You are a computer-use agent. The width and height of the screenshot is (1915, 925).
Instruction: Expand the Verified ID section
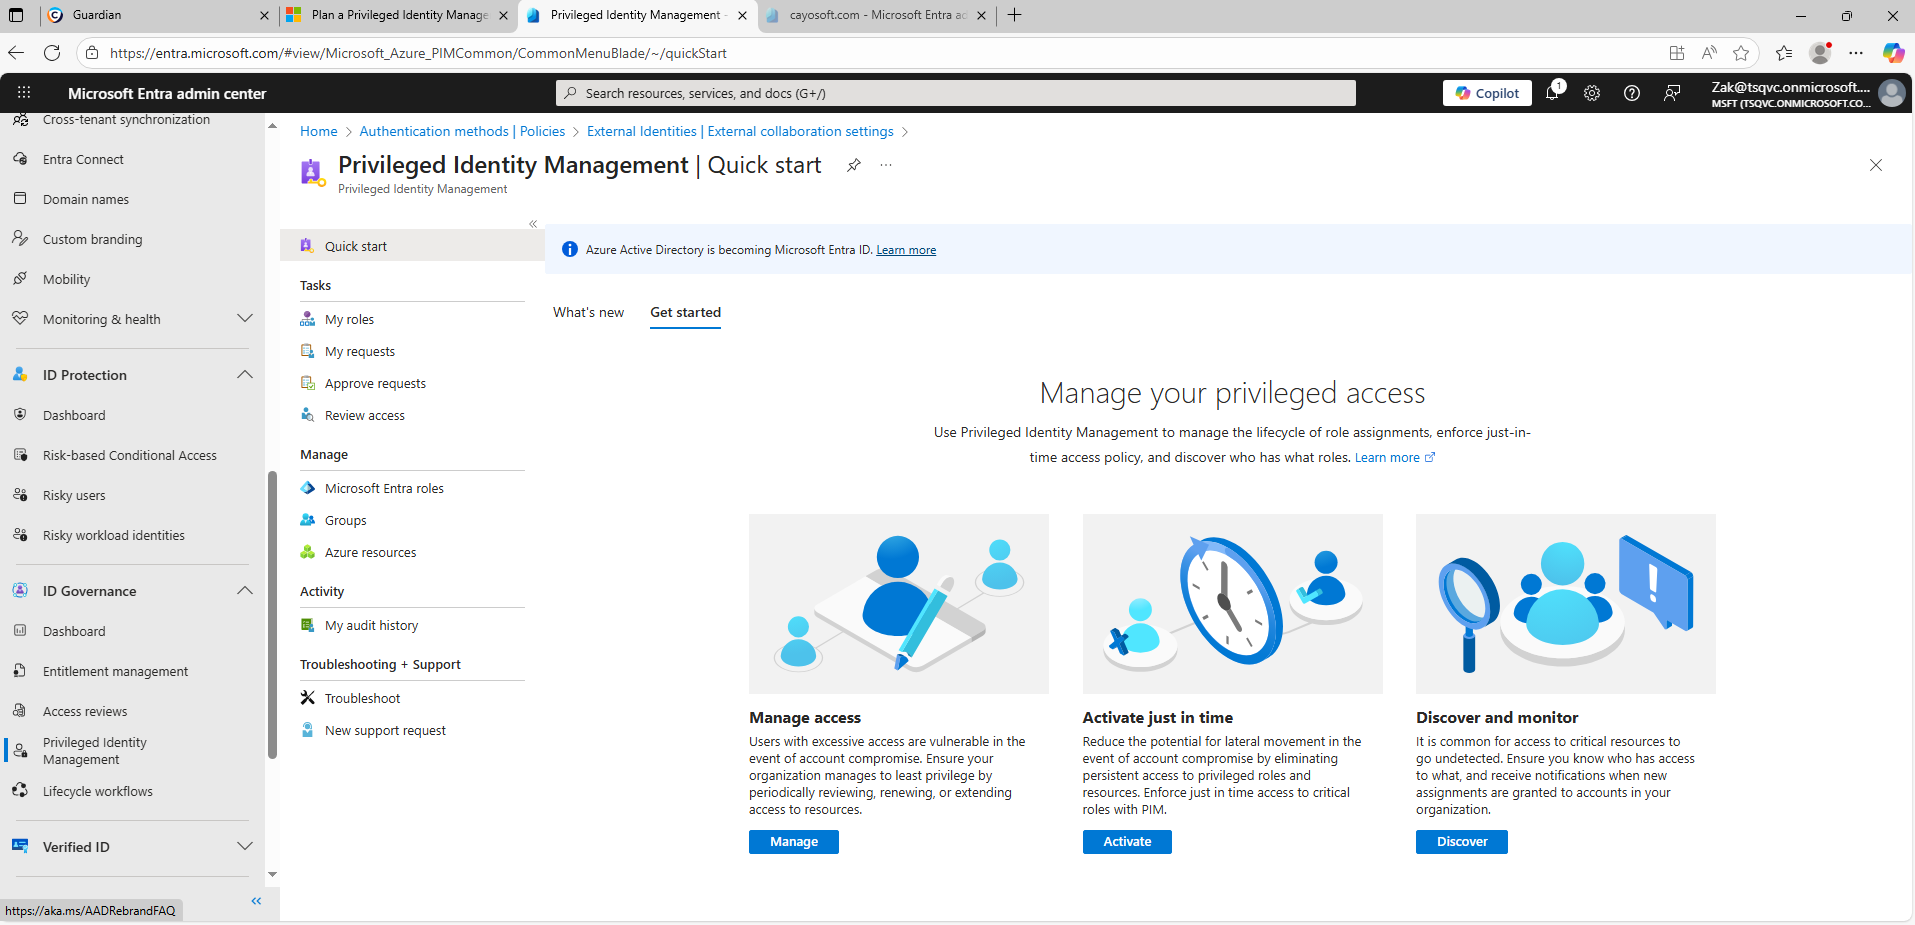(244, 847)
